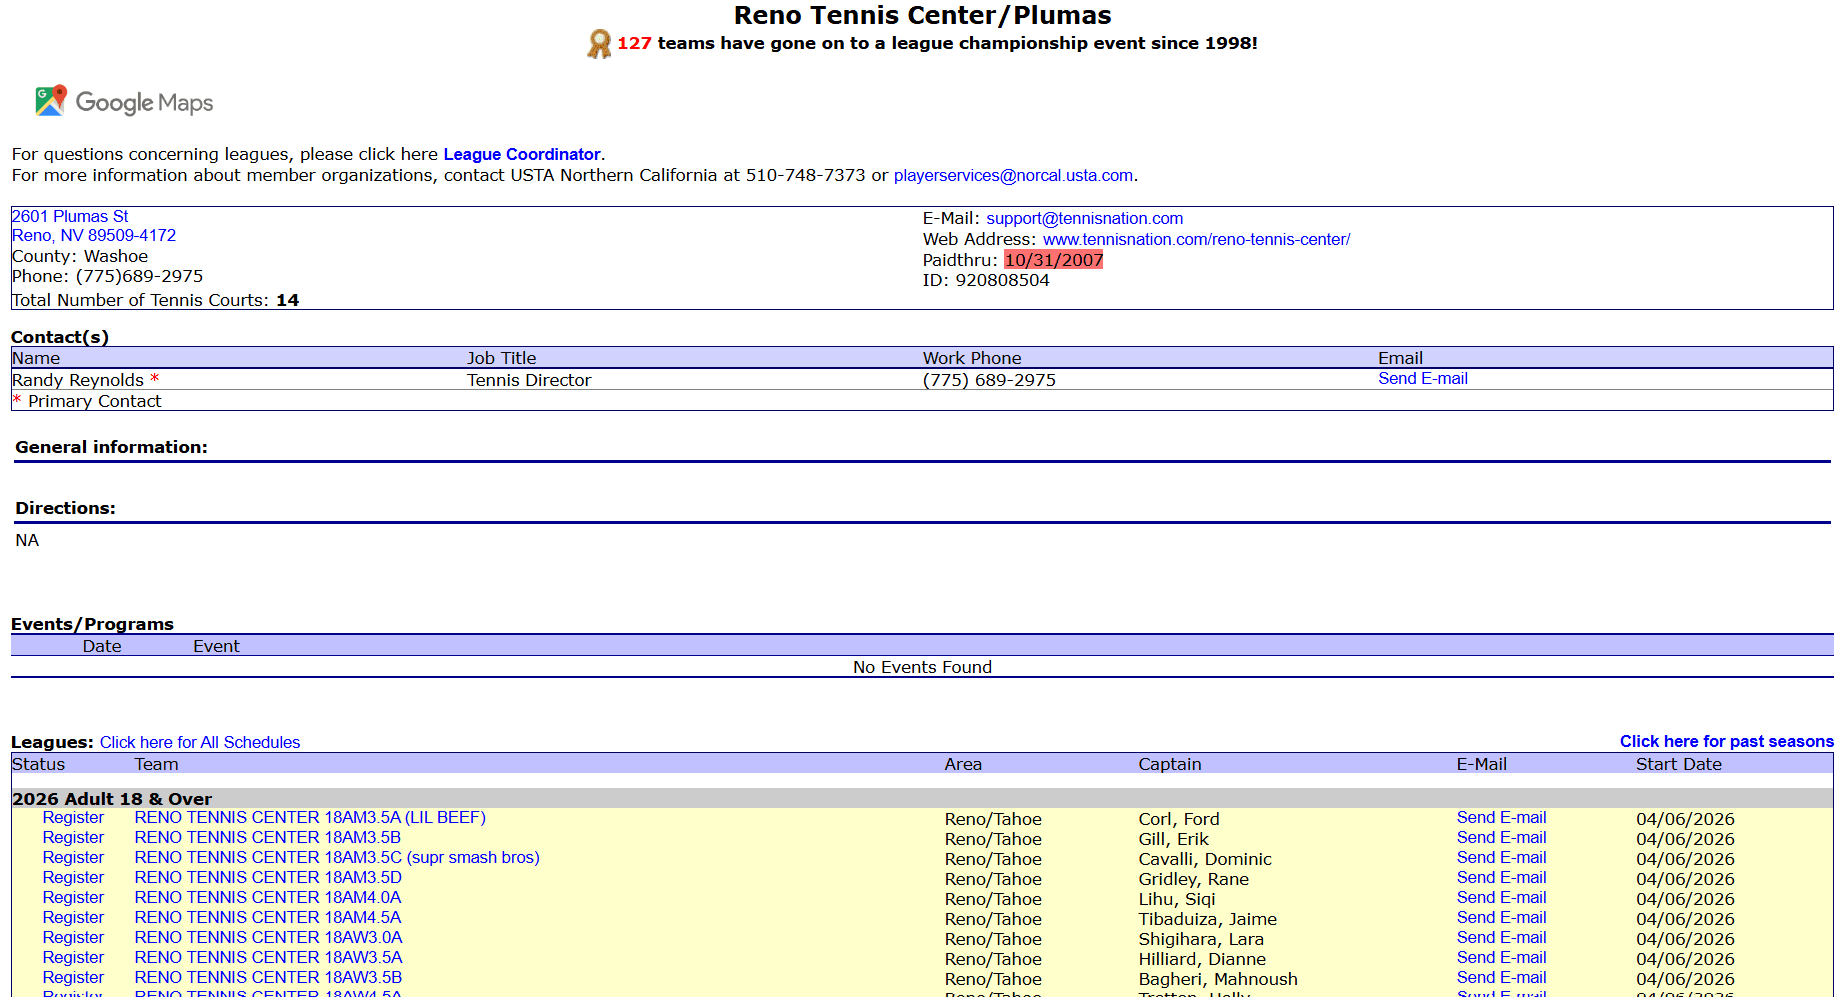Click the championship award ribbon icon
1848x997 pixels.
(598, 44)
